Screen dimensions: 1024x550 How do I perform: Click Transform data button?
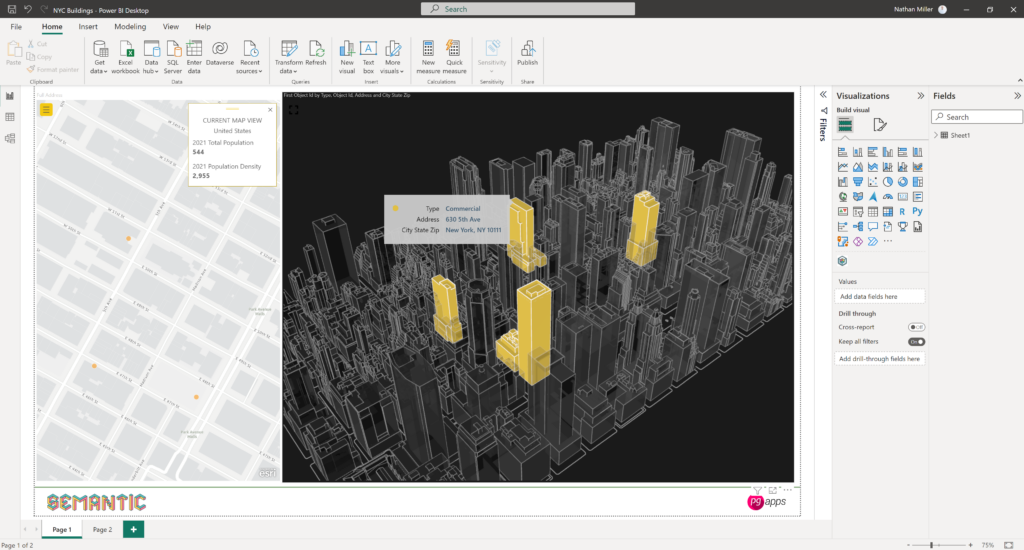click(x=288, y=57)
